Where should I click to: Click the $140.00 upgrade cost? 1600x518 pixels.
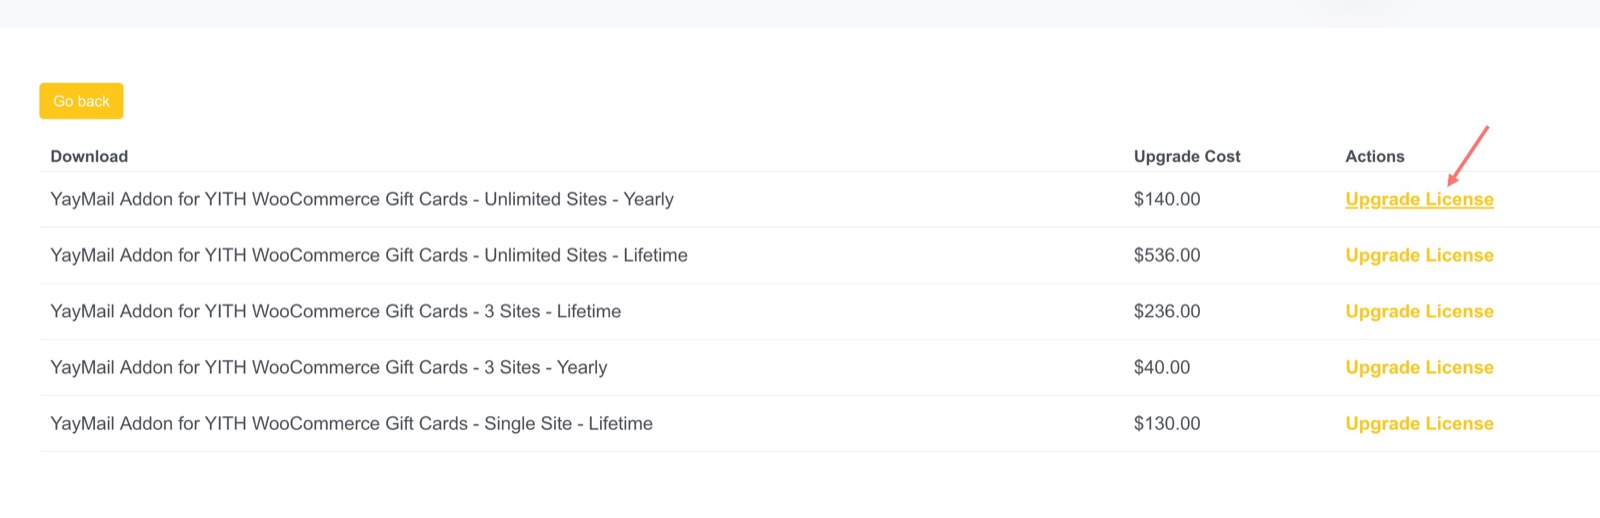point(1167,199)
